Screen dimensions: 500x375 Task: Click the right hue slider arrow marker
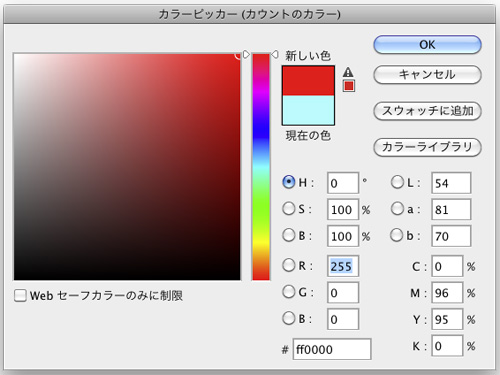click(275, 54)
